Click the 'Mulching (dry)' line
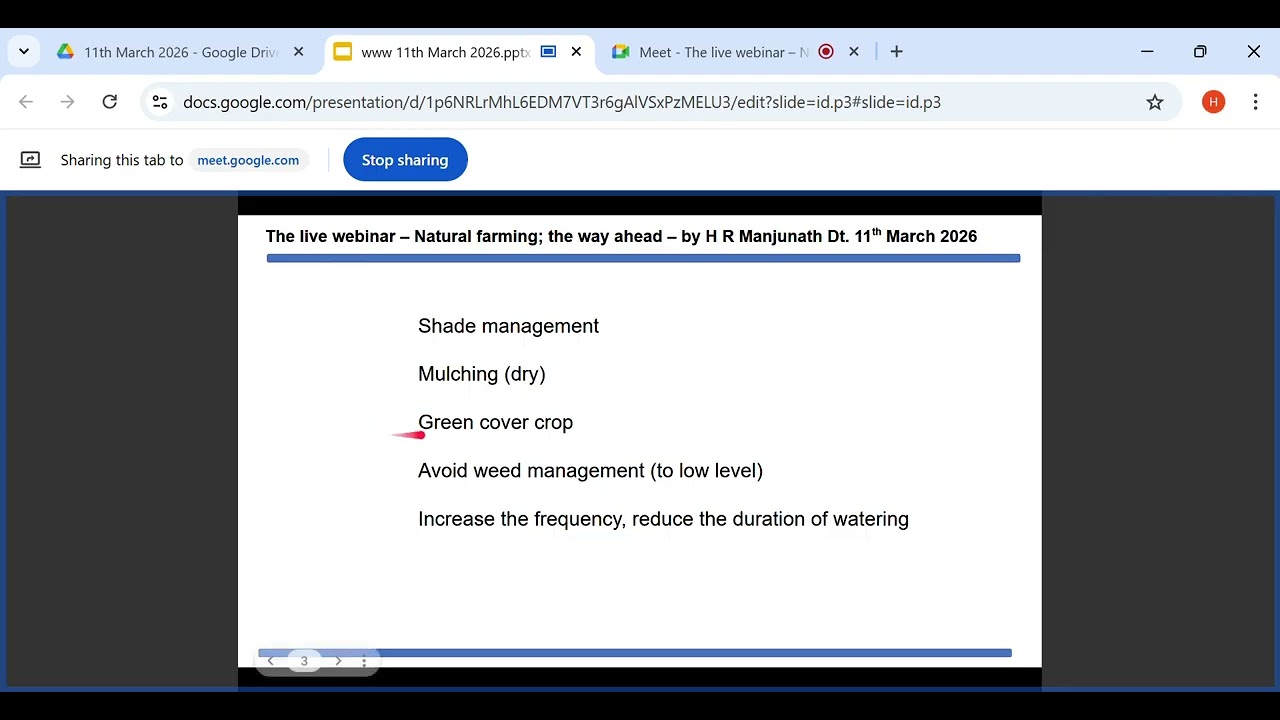 (x=481, y=374)
